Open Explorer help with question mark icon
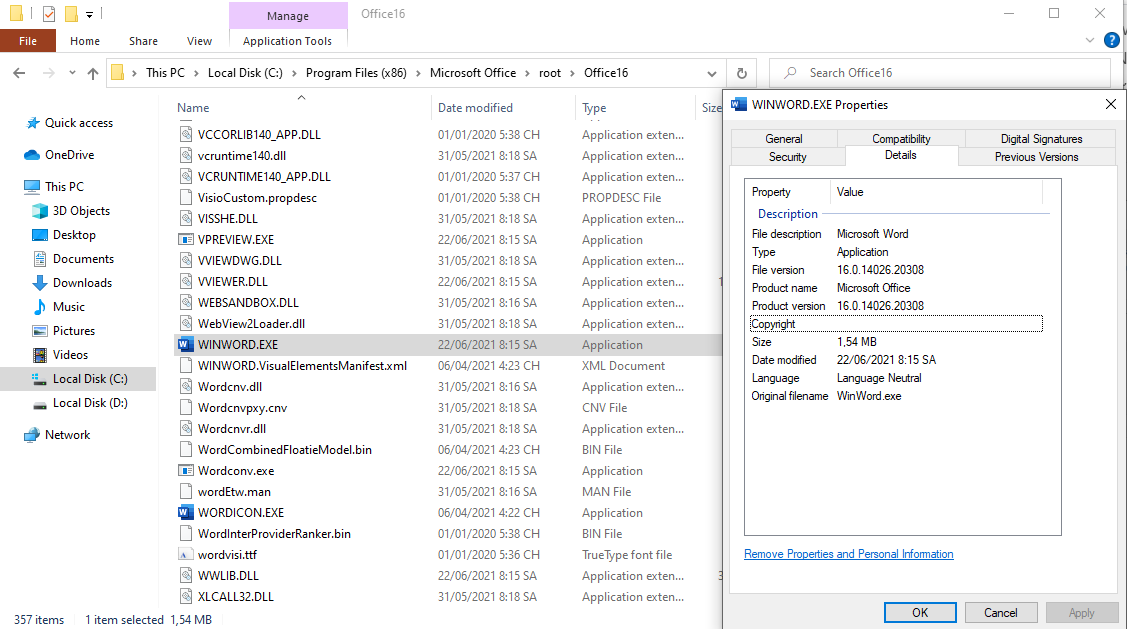 [1111, 40]
